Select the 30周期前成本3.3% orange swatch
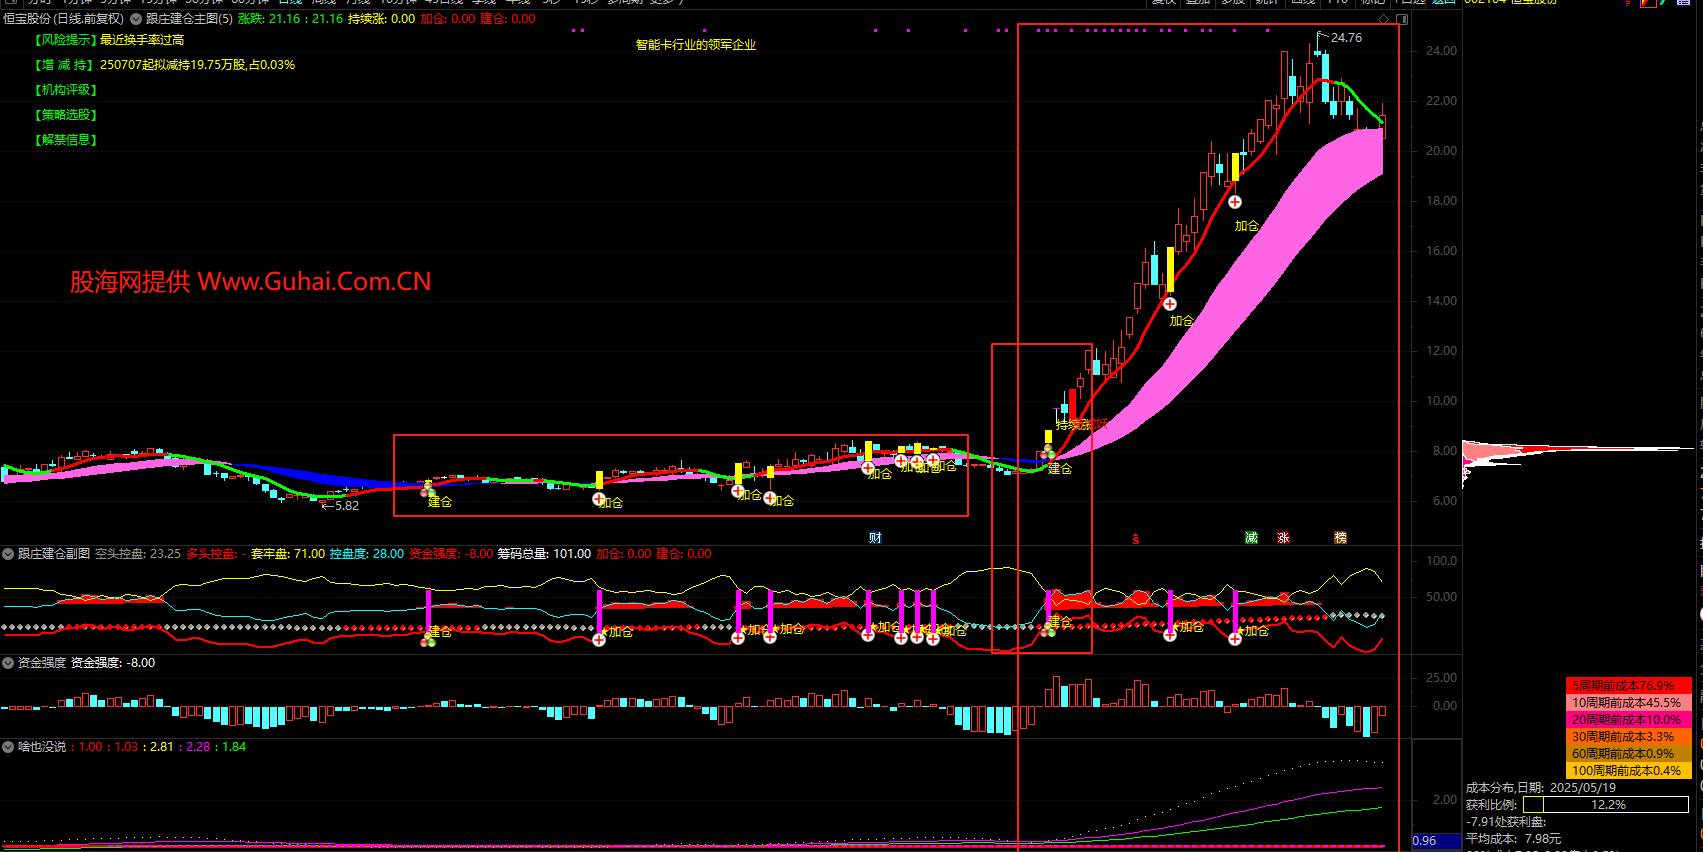This screenshot has height=852, width=1703. [1628, 737]
